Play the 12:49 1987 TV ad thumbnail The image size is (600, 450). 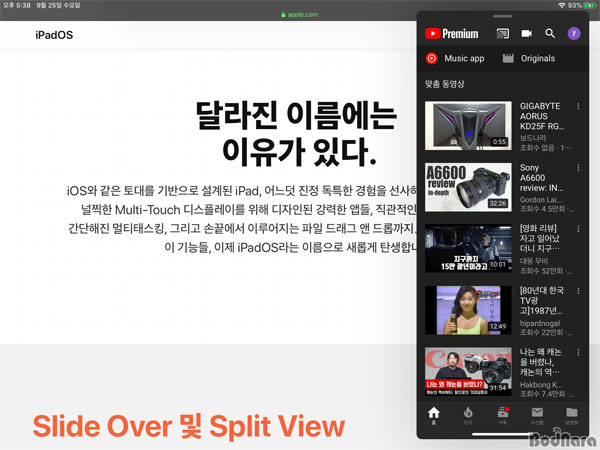pos(468,310)
